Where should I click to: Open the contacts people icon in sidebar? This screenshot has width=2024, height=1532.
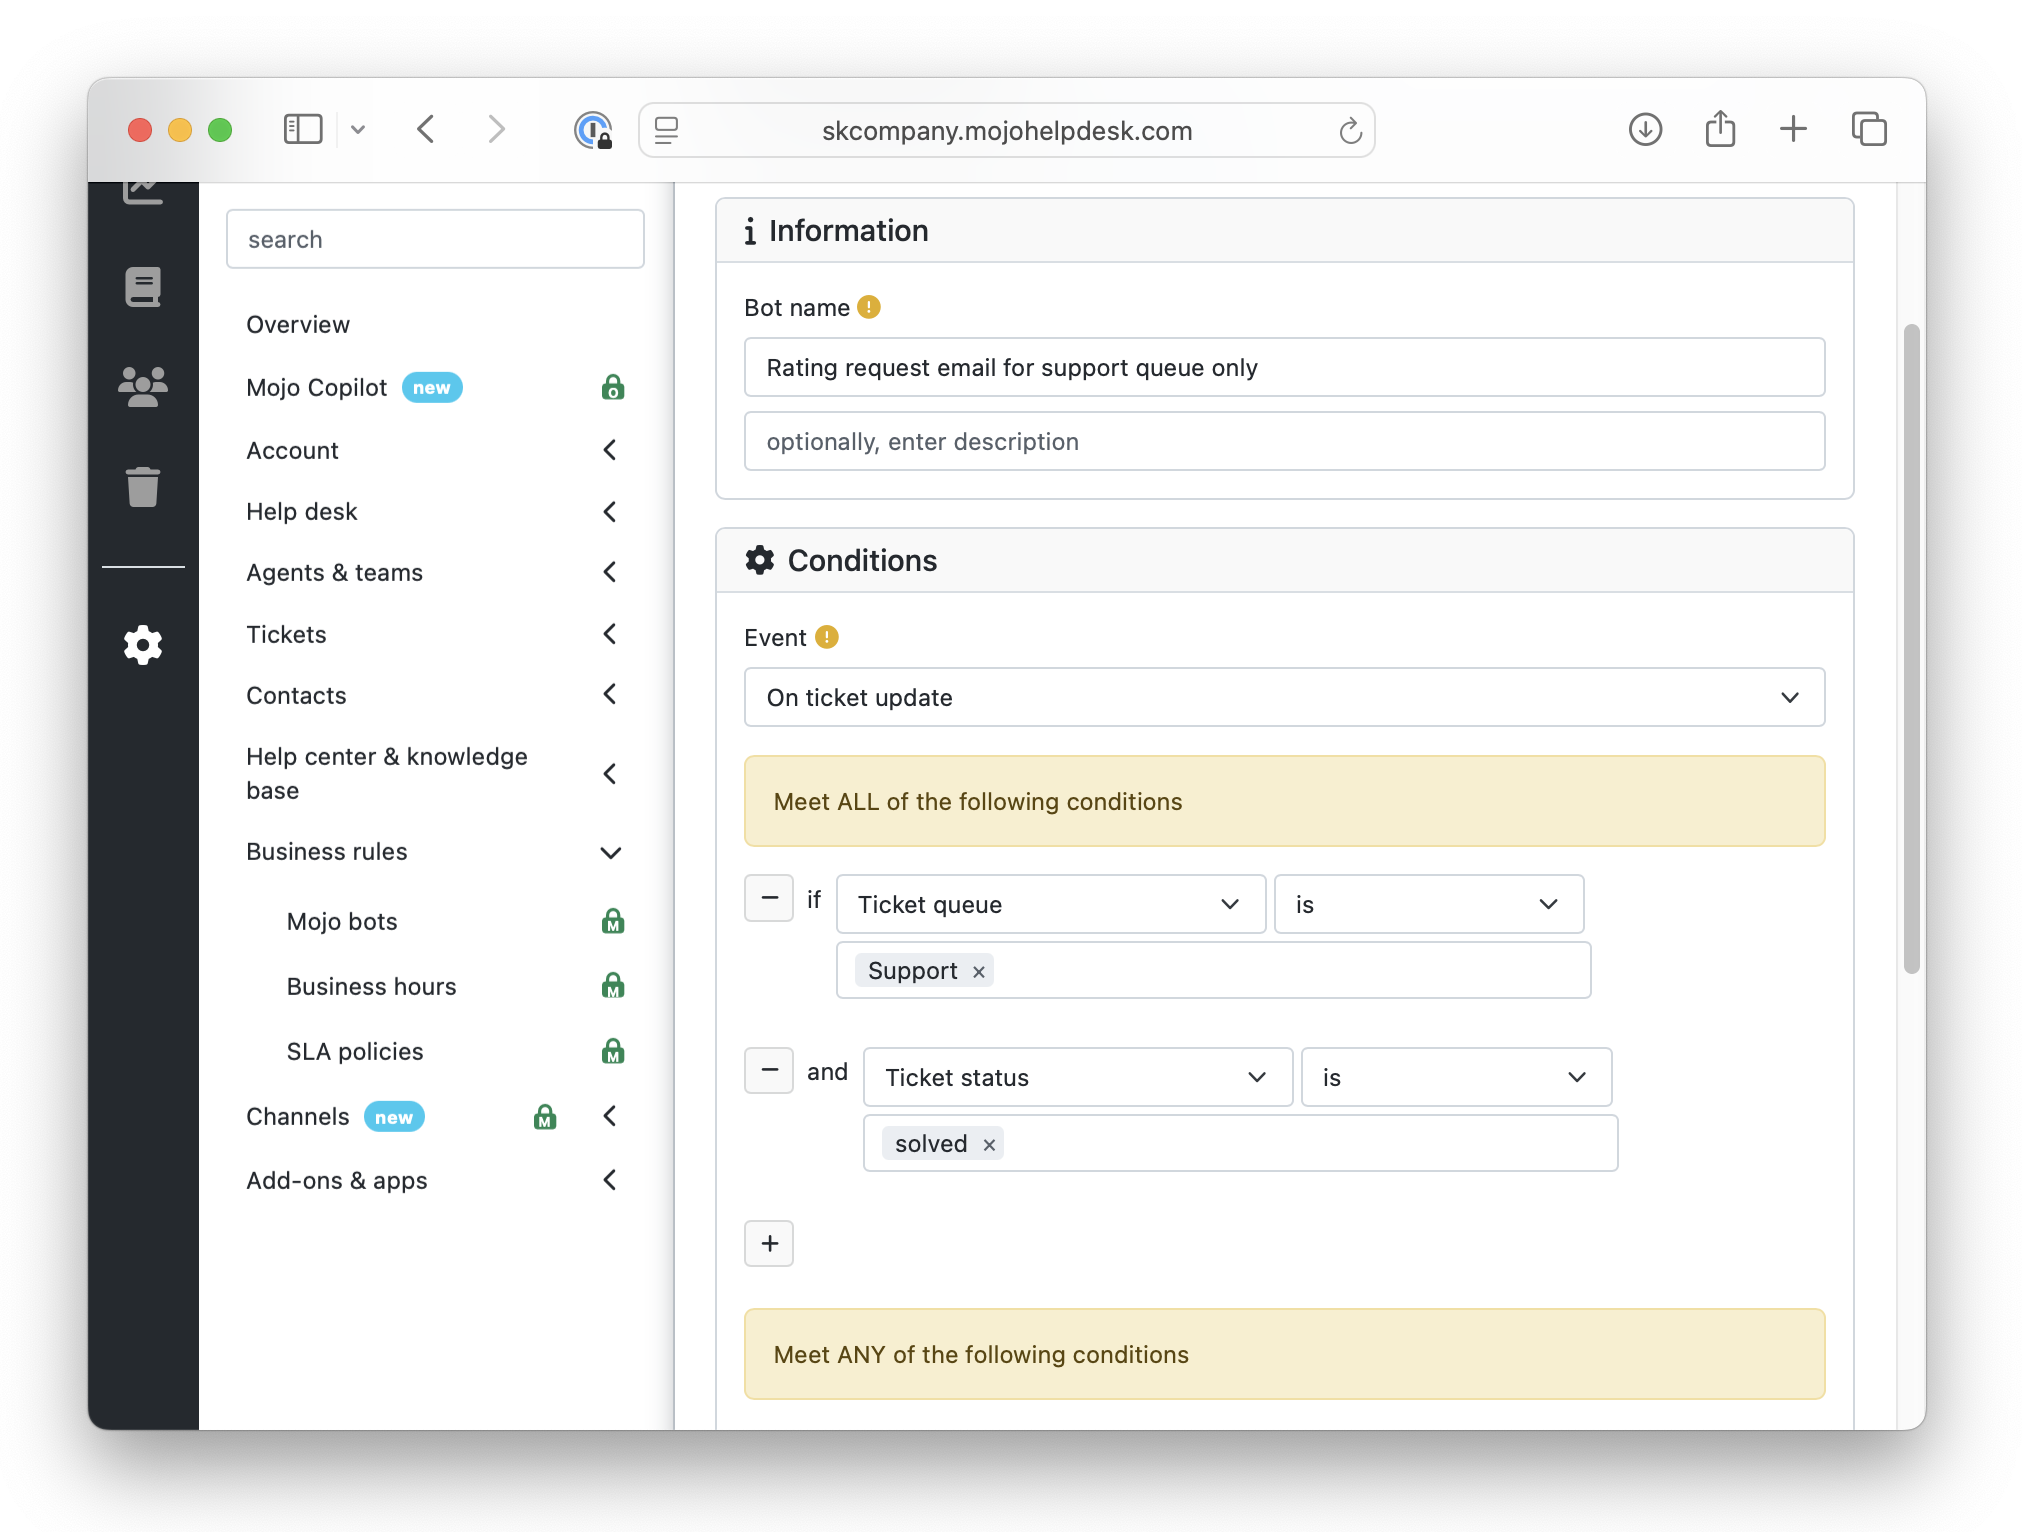pyautogui.click(x=143, y=386)
